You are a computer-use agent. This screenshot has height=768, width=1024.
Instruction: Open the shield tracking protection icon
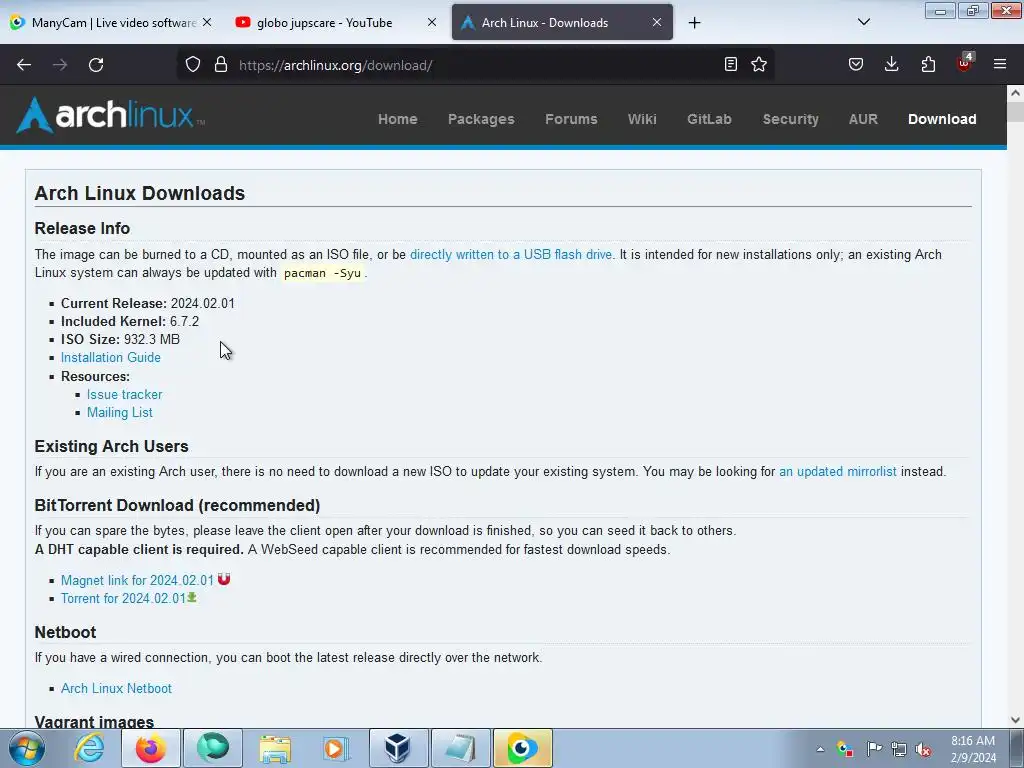point(193,64)
